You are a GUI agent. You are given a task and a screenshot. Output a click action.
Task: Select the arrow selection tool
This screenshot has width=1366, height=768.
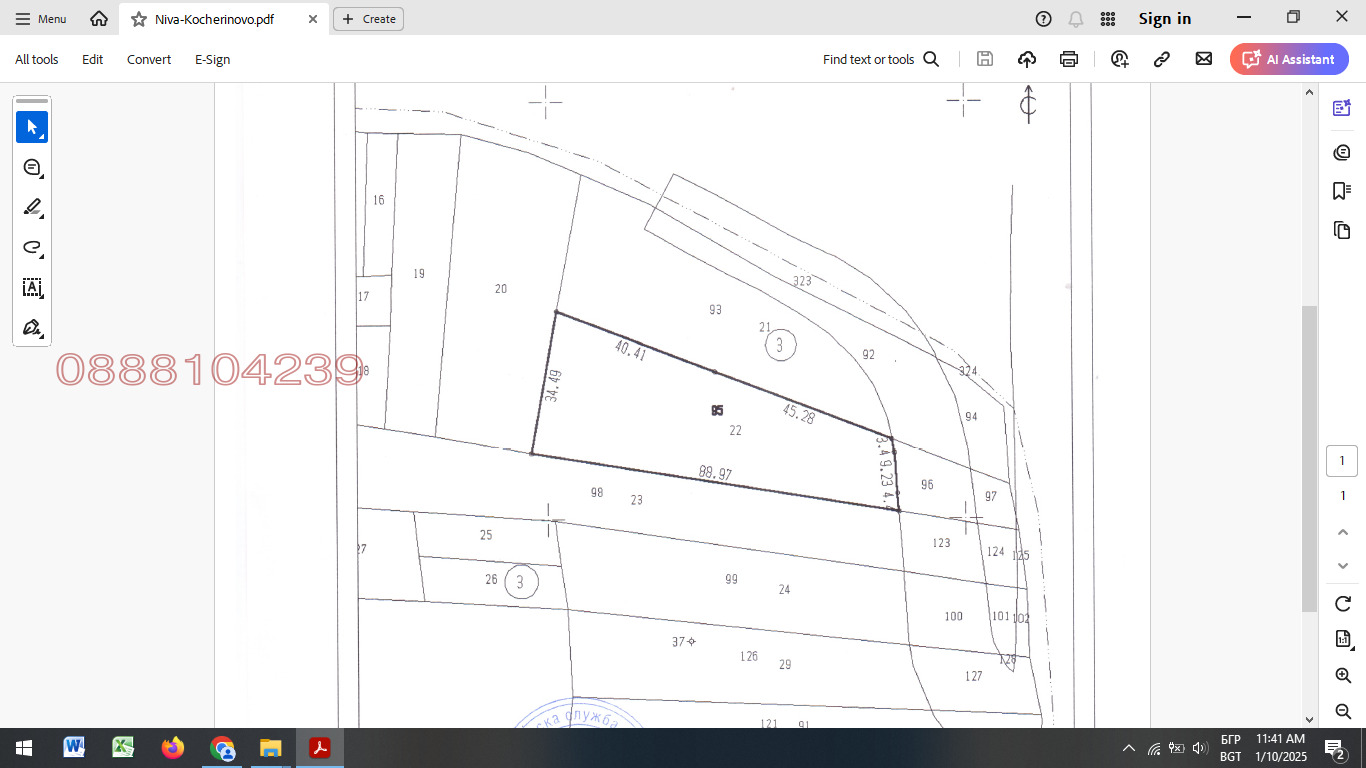(x=32, y=127)
